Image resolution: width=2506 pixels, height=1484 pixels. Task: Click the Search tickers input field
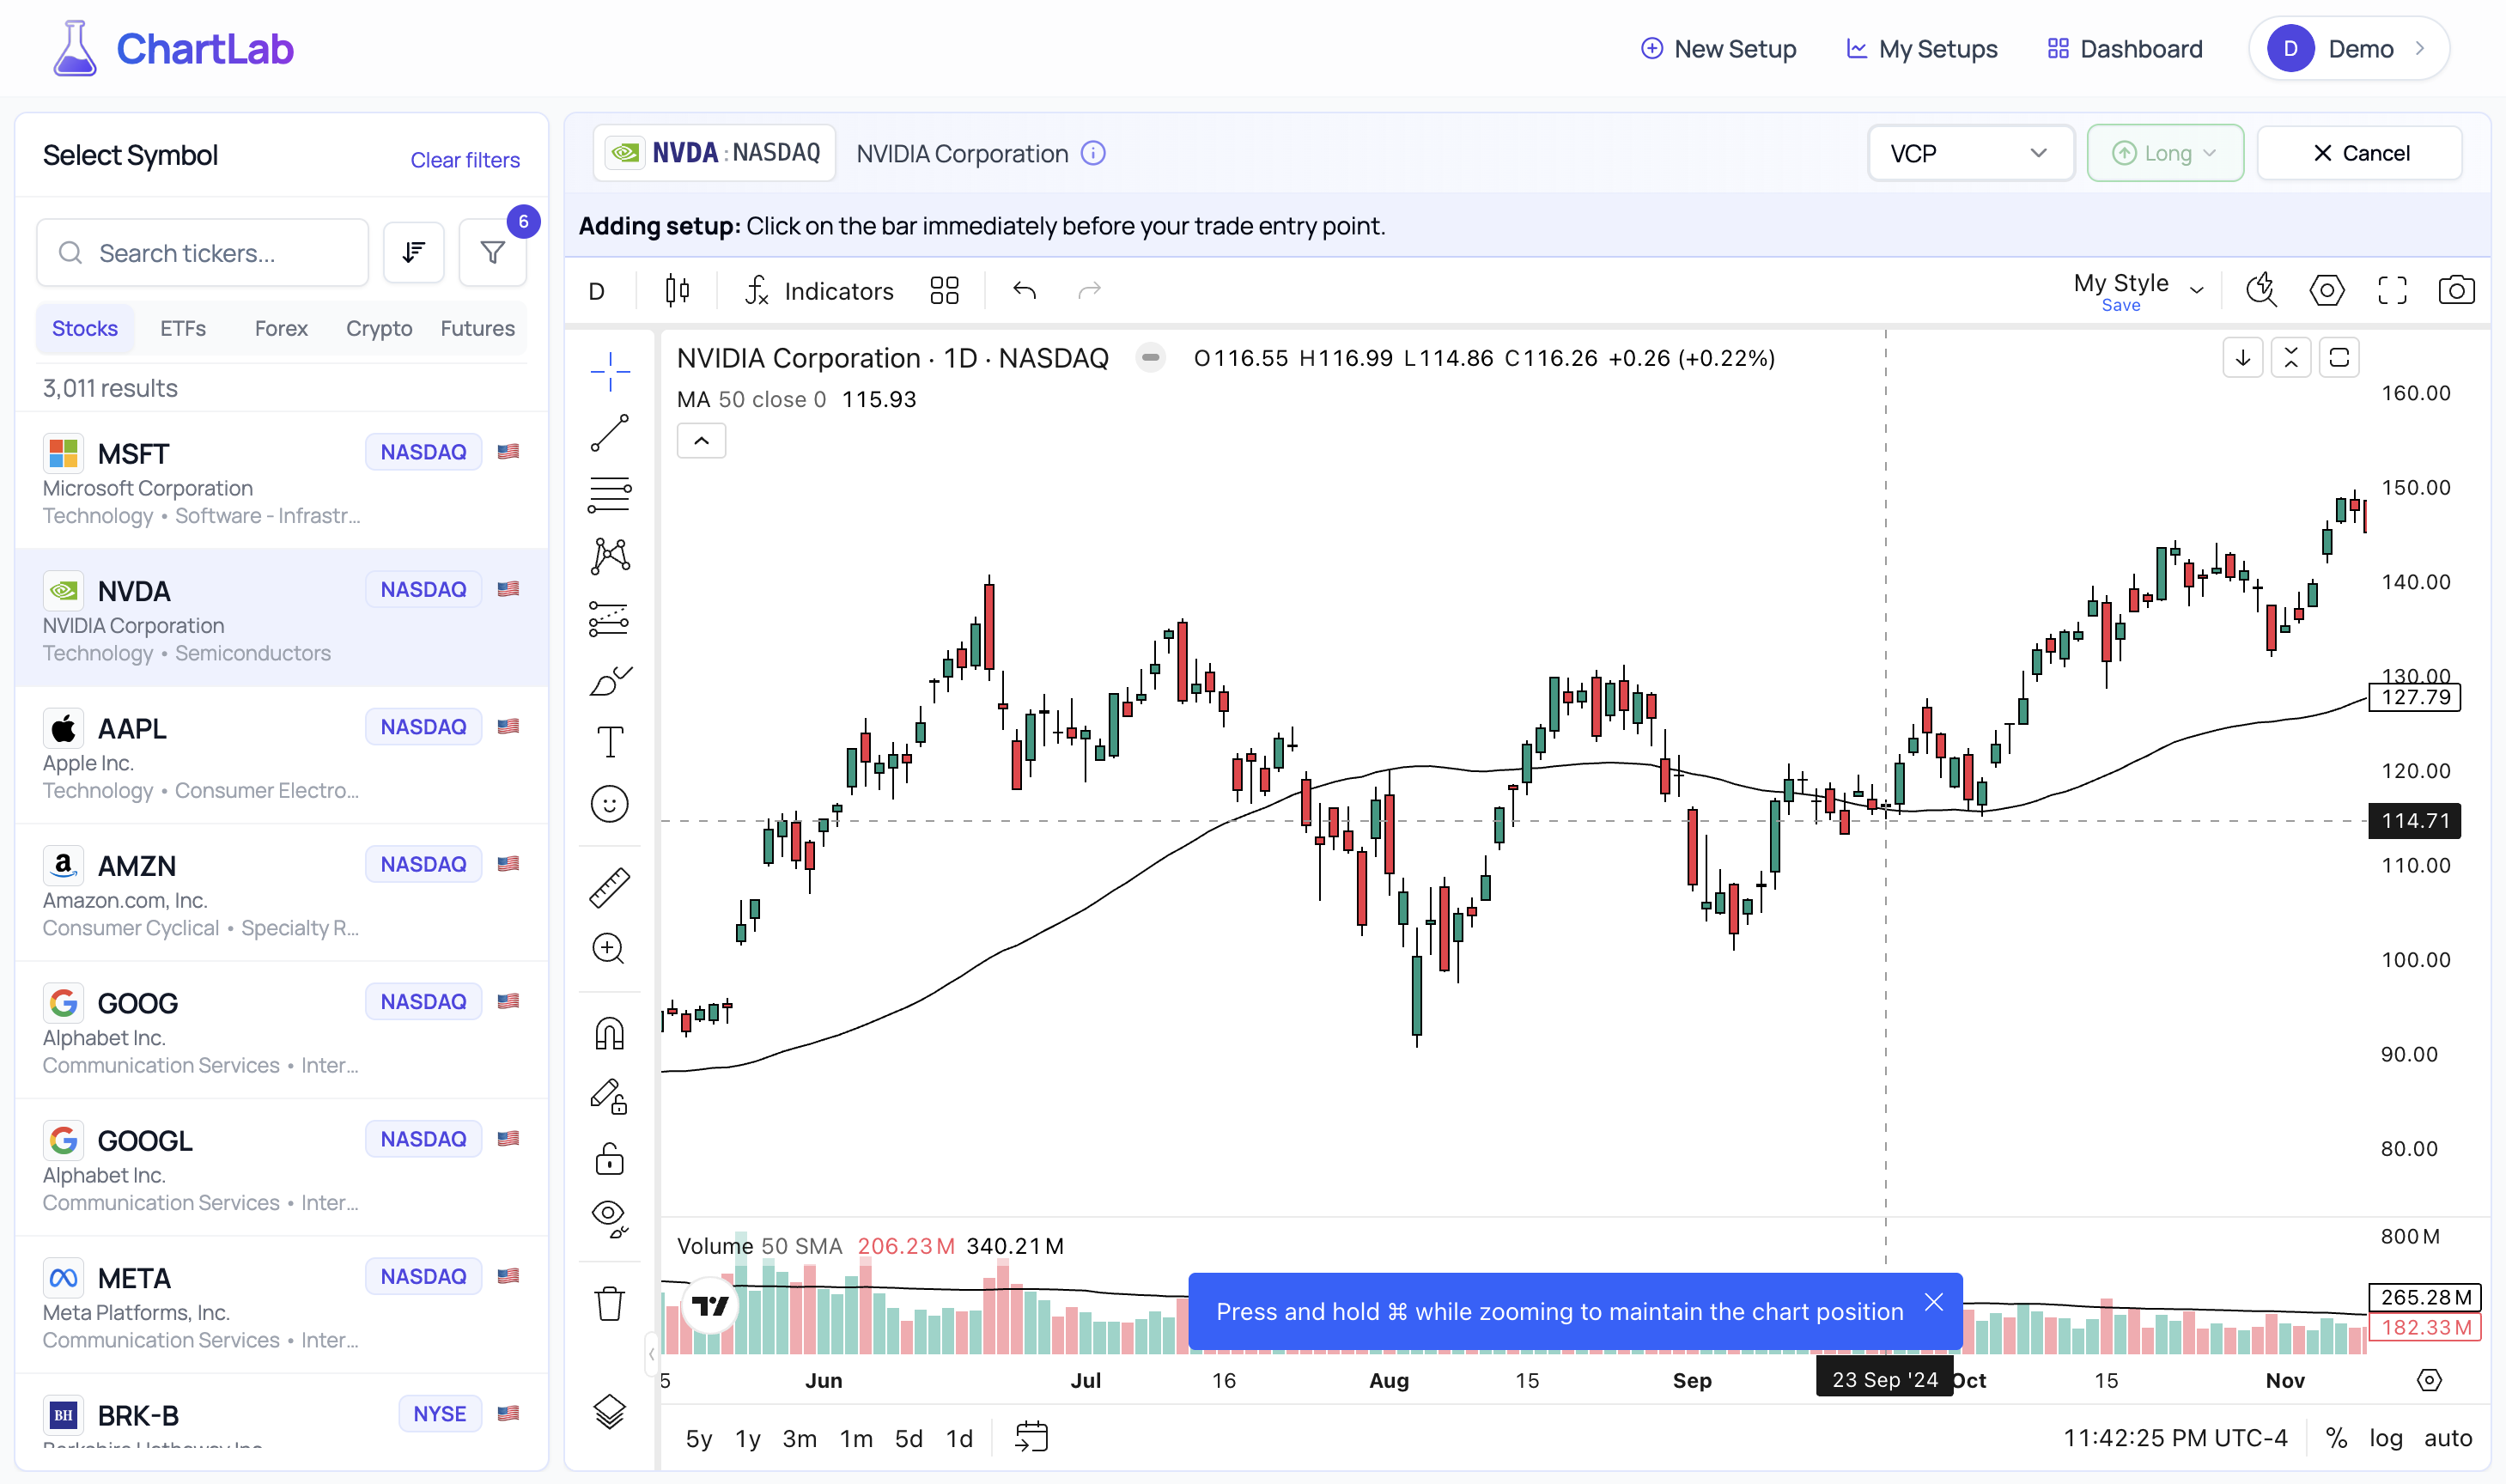click(203, 253)
